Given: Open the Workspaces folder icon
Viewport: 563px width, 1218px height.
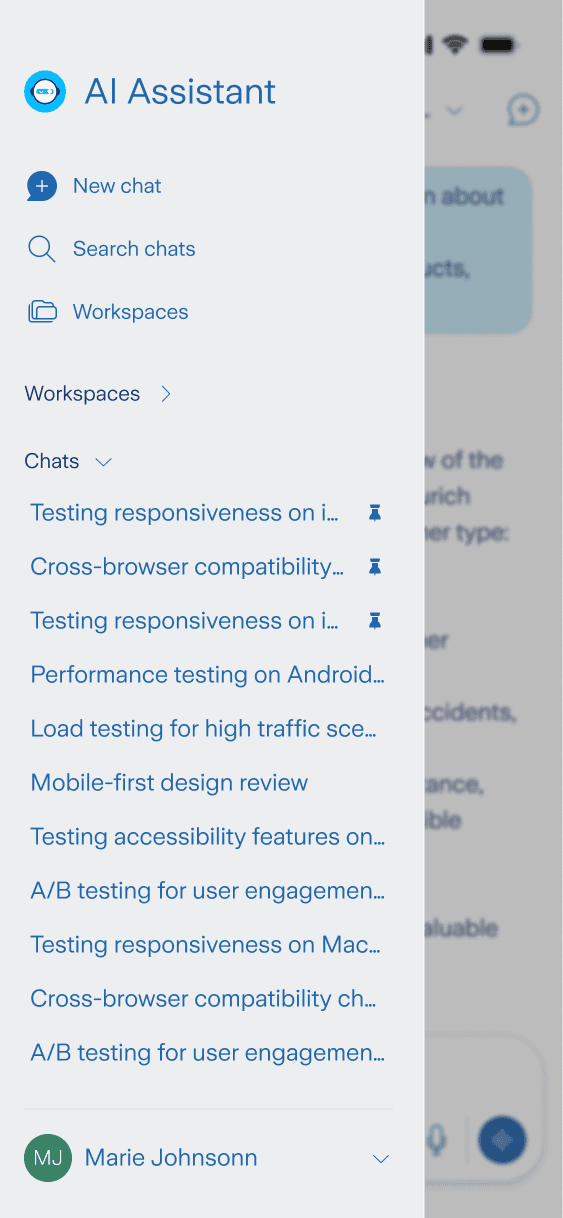Looking at the screenshot, I should point(42,312).
